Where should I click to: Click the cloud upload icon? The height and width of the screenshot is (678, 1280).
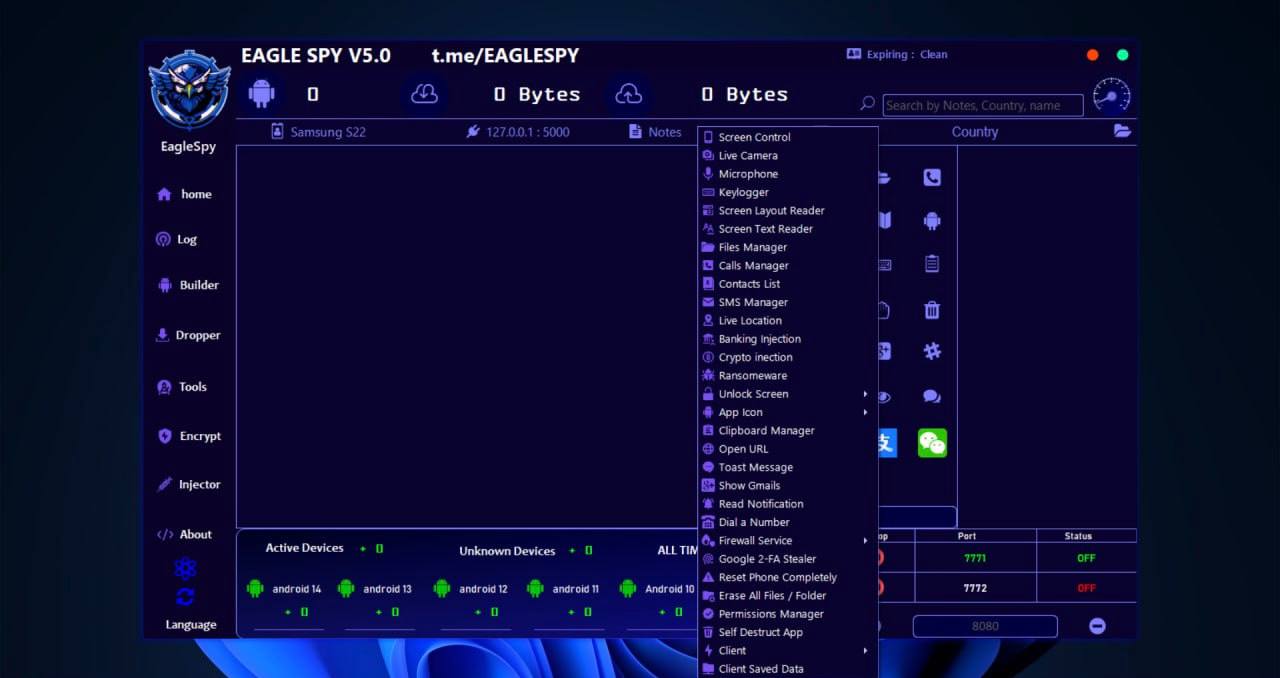pos(629,94)
